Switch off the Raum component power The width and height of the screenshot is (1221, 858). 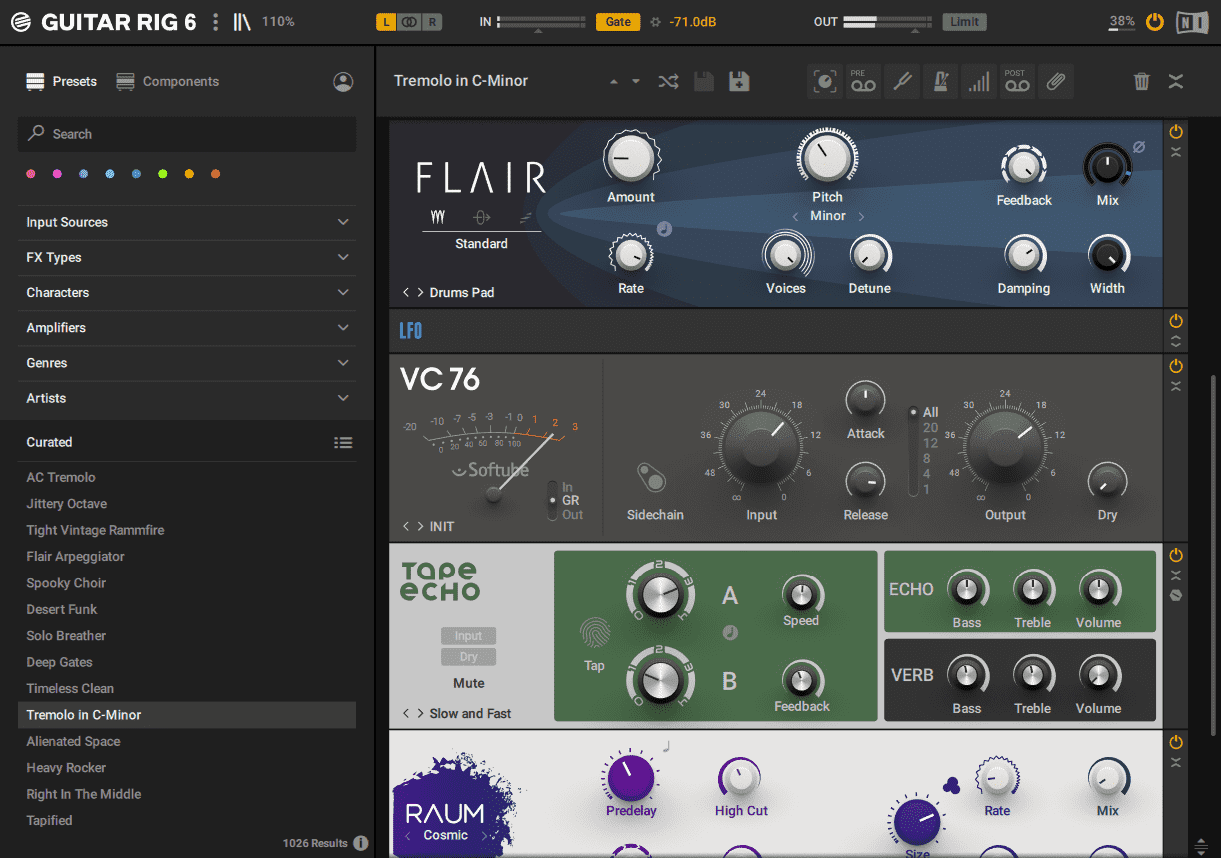coord(1176,742)
